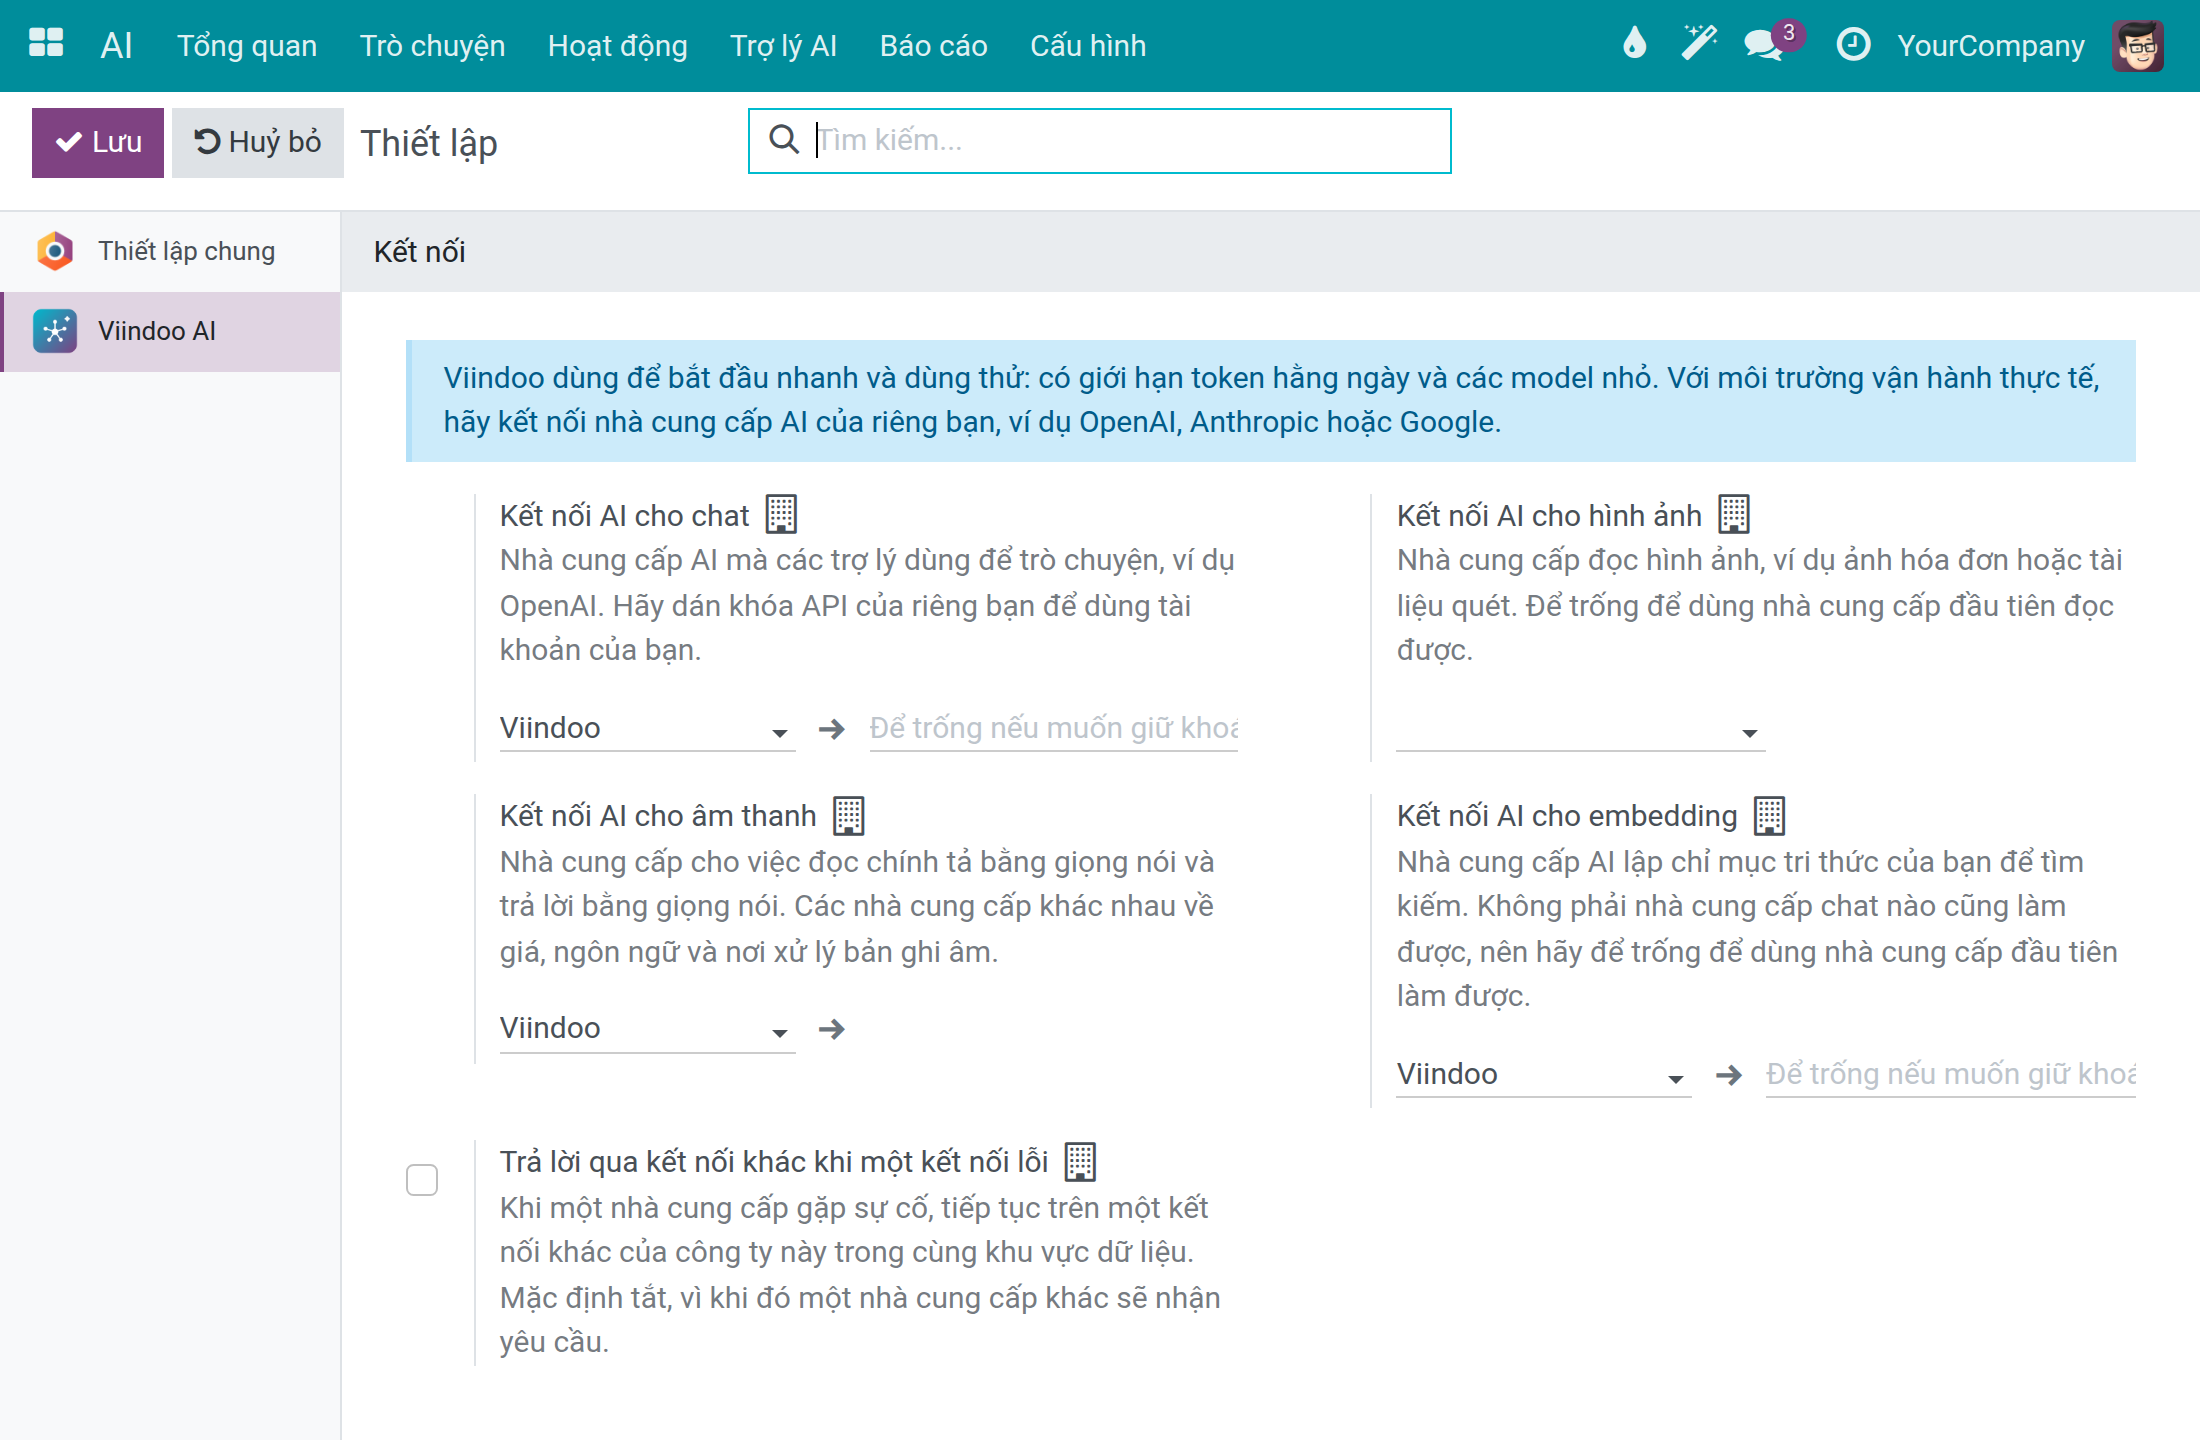Click embedding API key input field
Screen dimensions: 2200x1440
pos(1950,1074)
